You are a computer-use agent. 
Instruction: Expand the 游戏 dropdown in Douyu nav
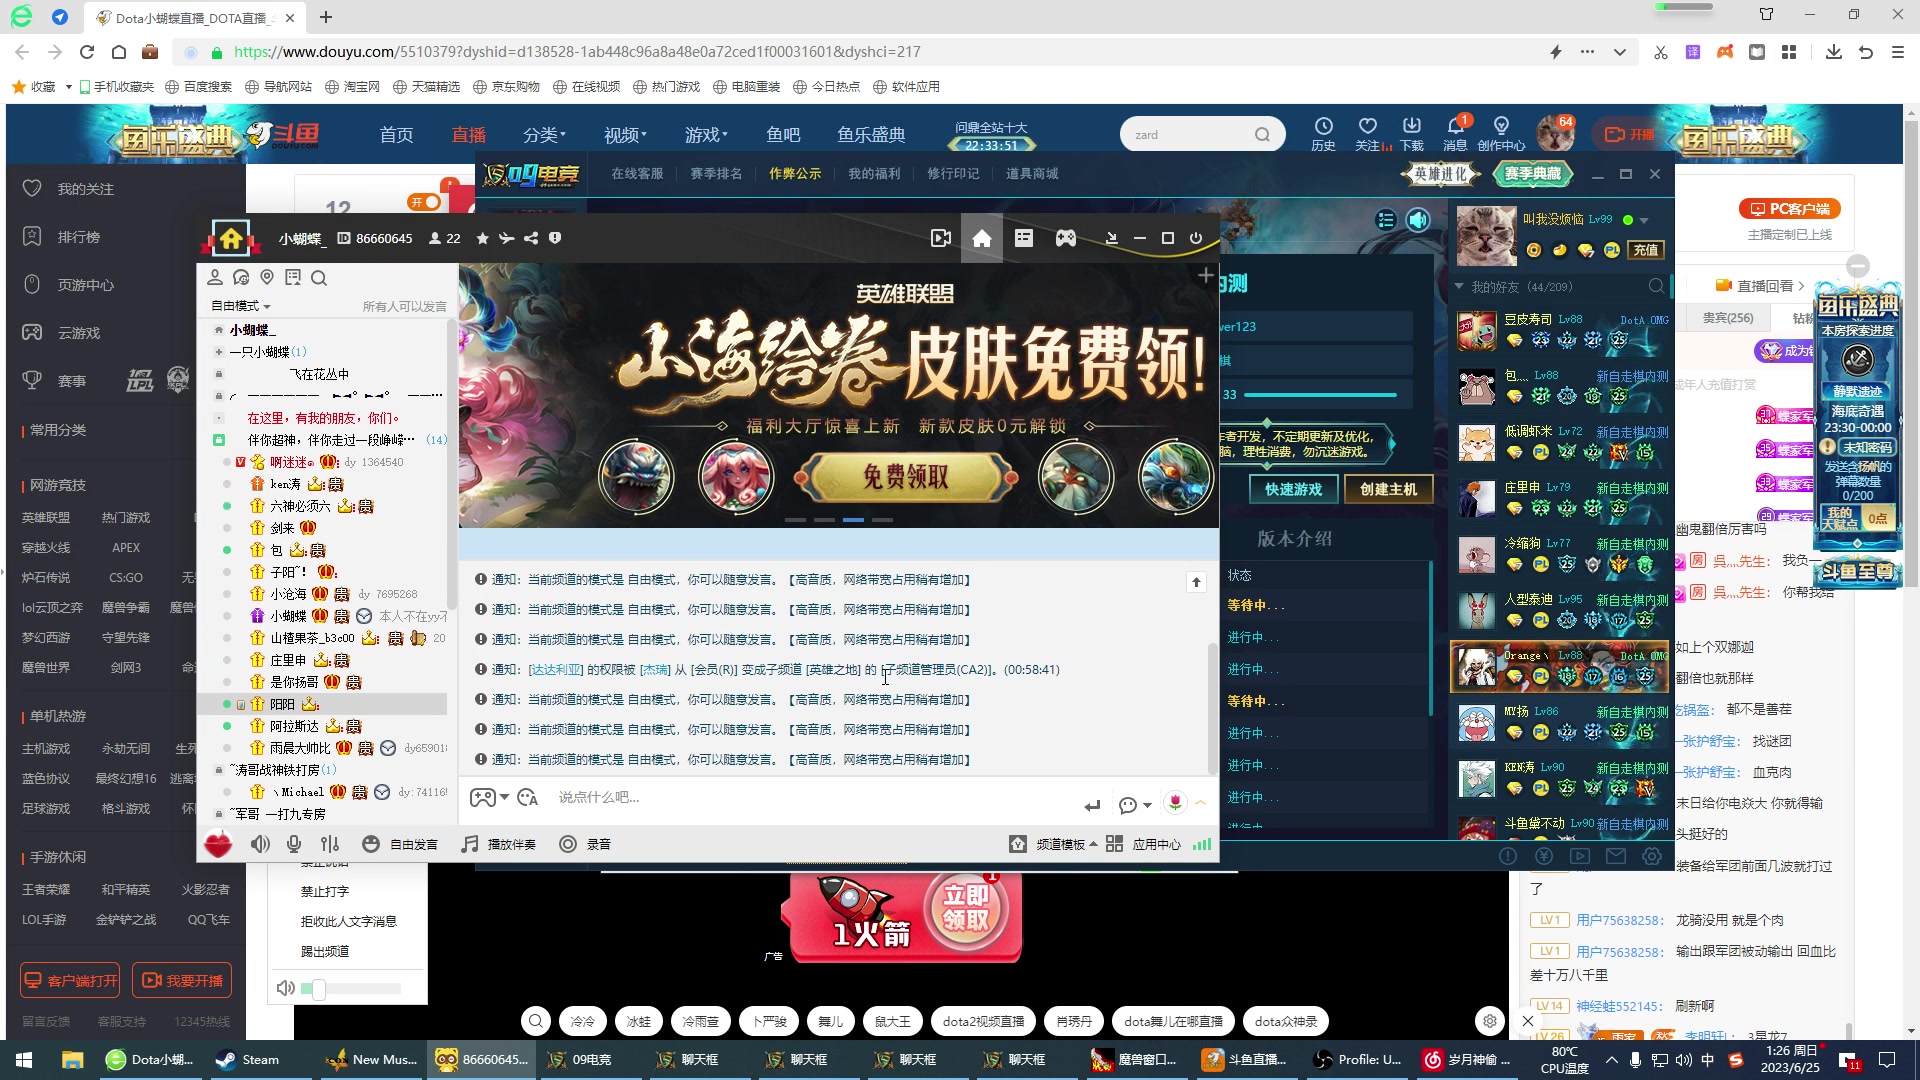[706, 135]
